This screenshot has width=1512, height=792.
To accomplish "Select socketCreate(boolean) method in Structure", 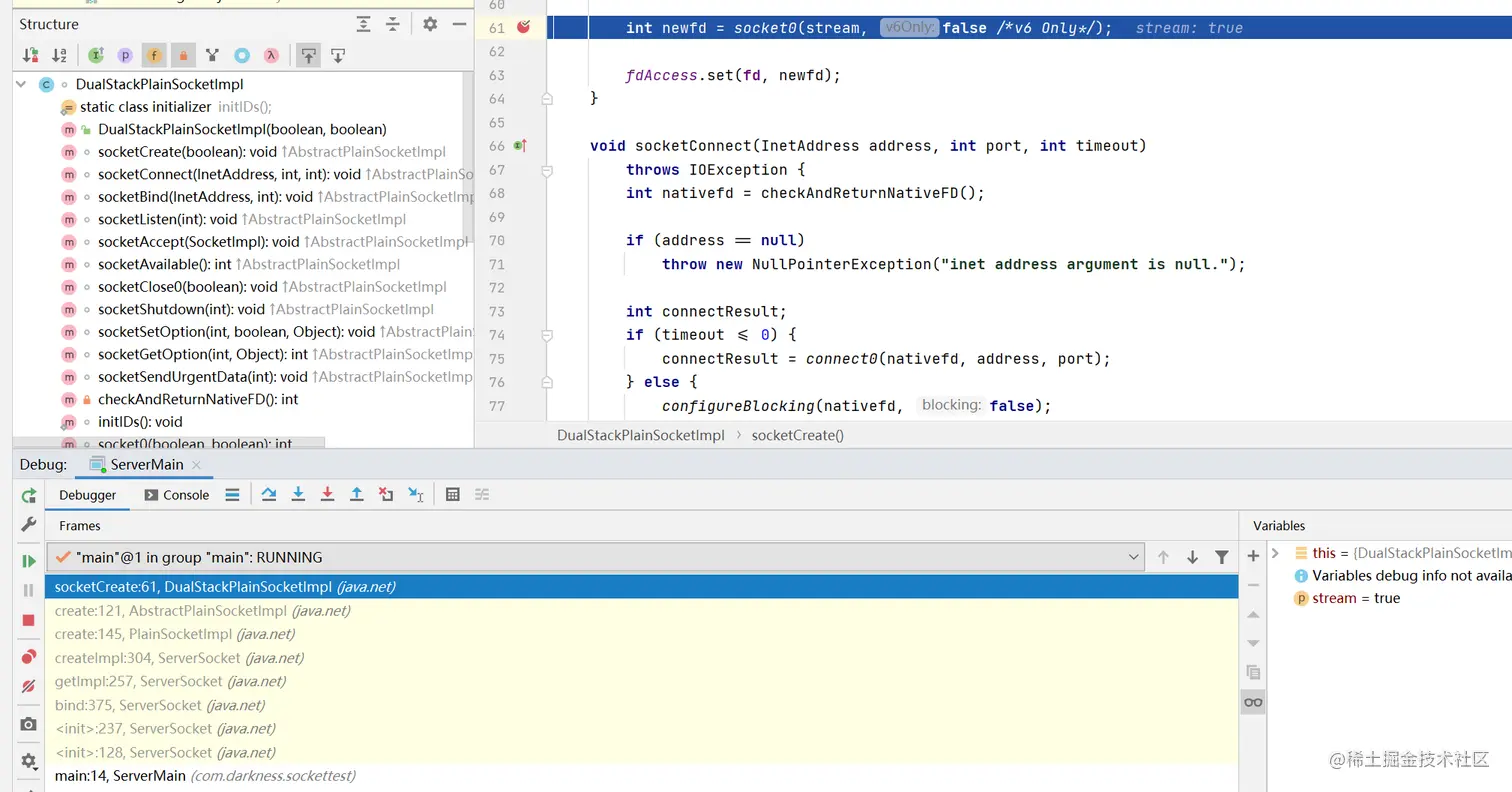I will pyautogui.click(x=253, y=152).
